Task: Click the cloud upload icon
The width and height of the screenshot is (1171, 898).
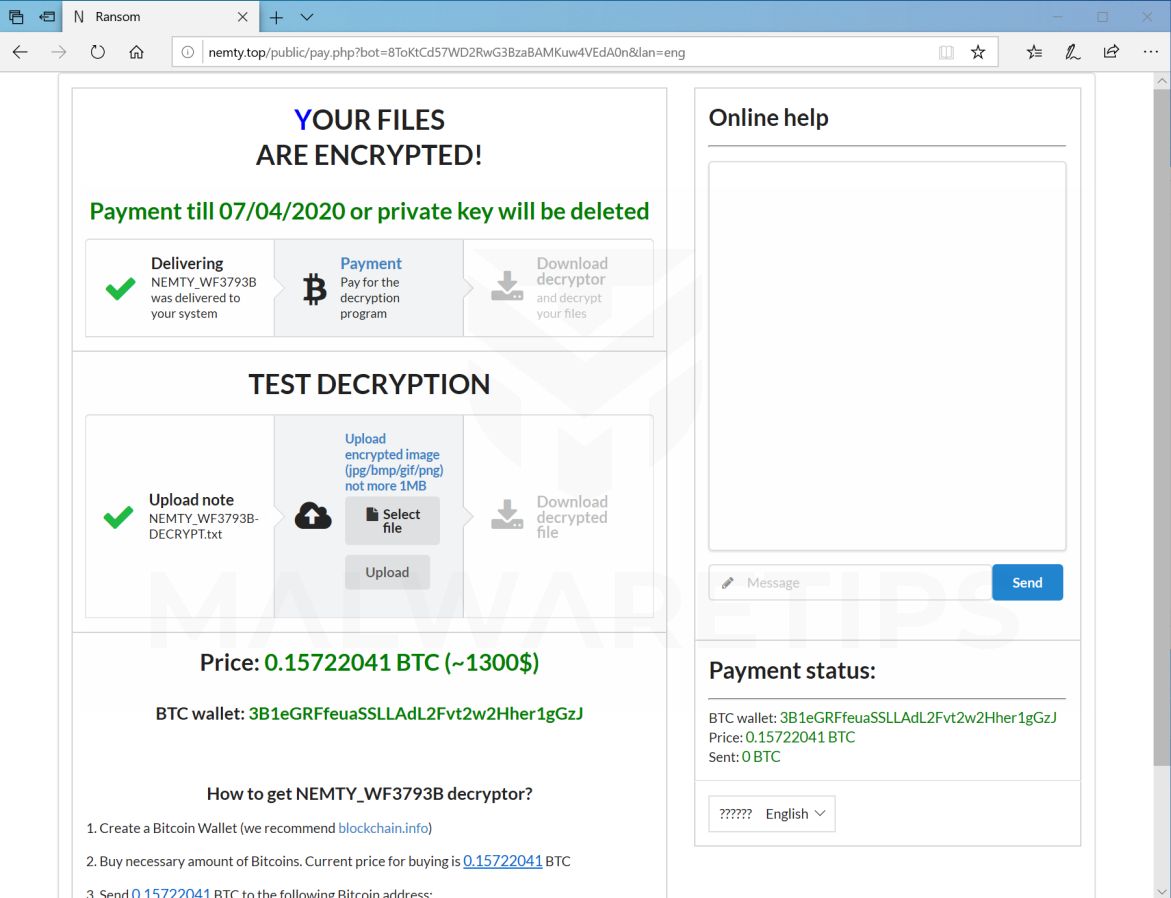Action: (x=313, y=516)
